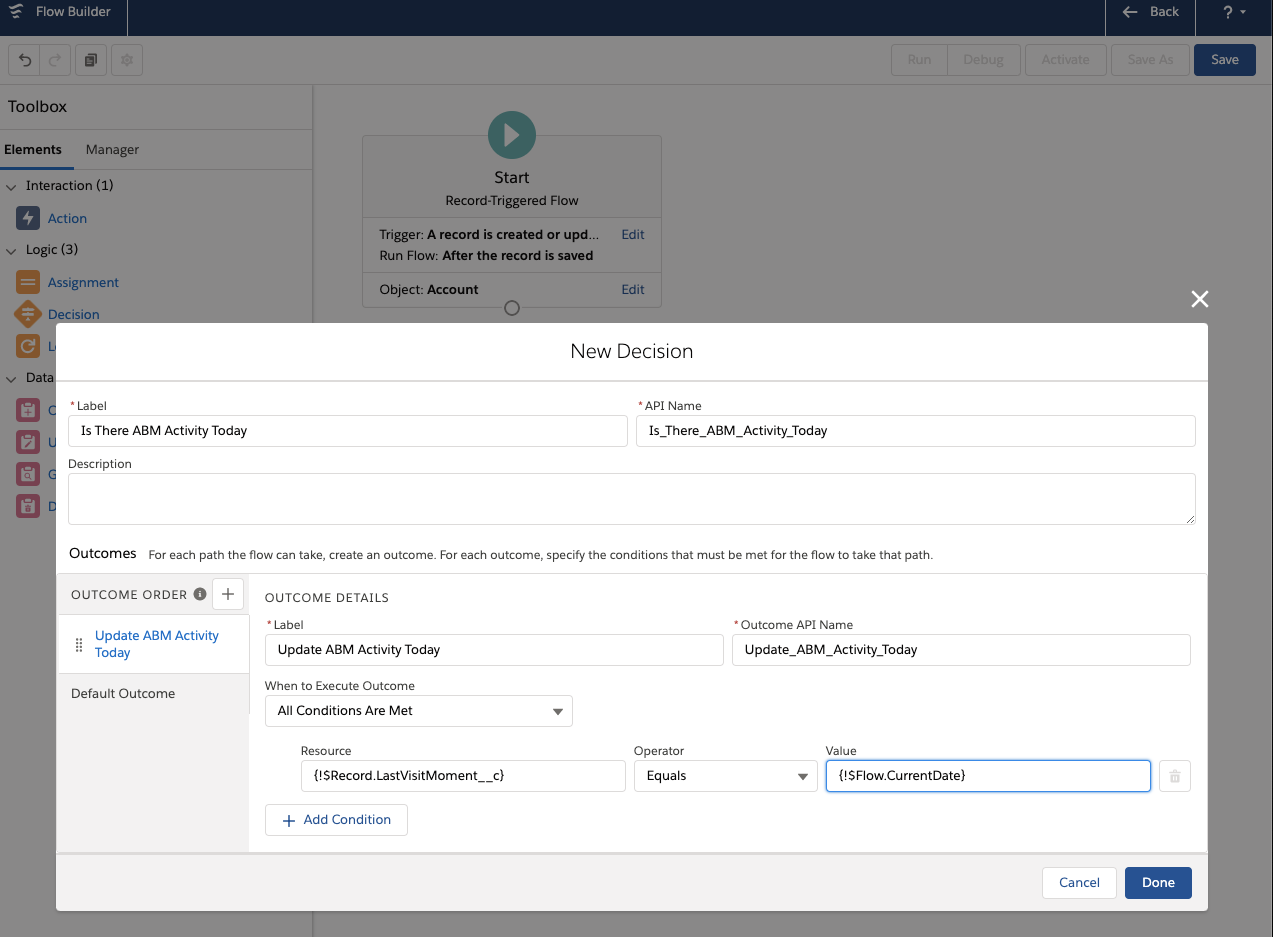Click the Flow Builder logo icon
This screenshot has width=1273, height=937.
click(15, 12)
